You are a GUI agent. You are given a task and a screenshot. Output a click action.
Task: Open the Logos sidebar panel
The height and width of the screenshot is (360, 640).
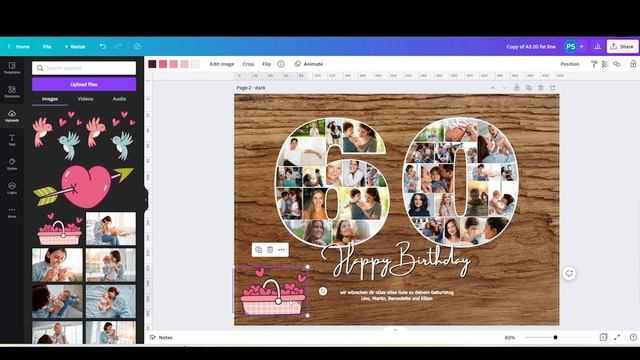[12, 188]
